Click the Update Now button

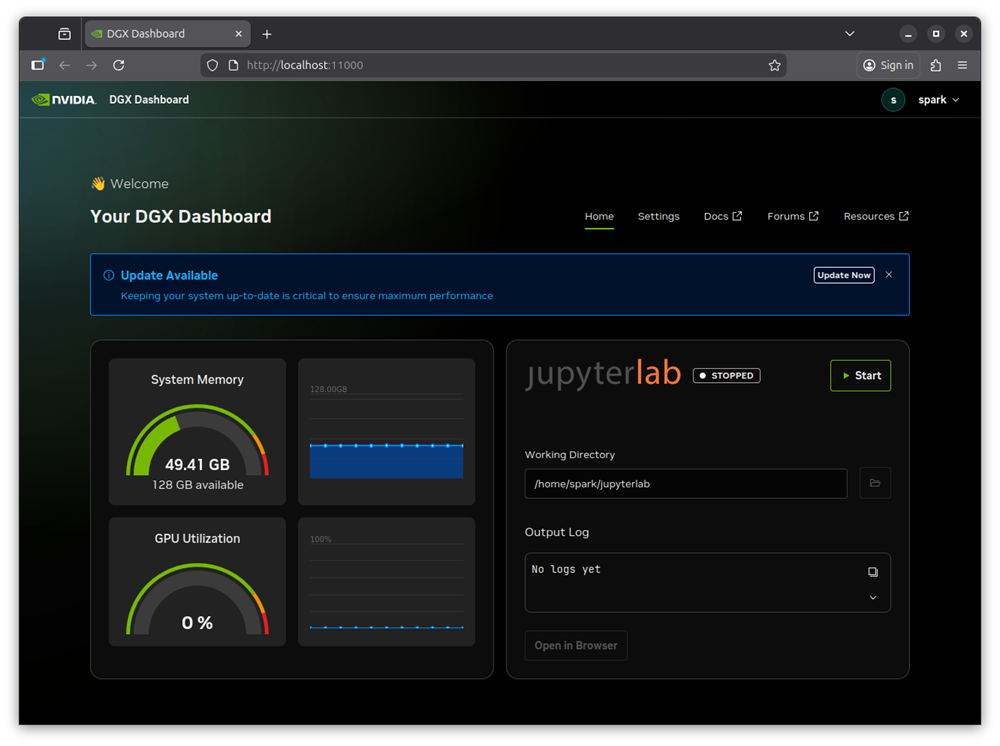(x=843, y=275)
